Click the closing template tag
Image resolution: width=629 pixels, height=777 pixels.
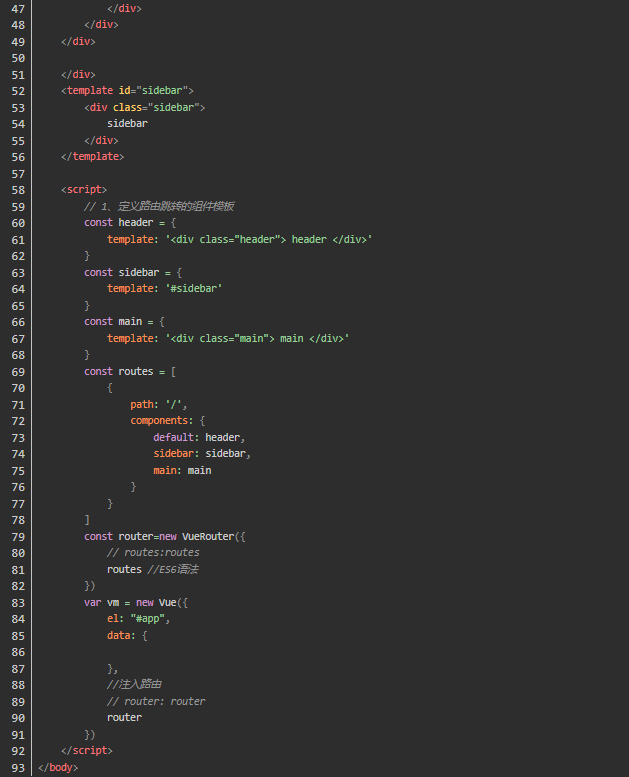click(x=92, y=156)
